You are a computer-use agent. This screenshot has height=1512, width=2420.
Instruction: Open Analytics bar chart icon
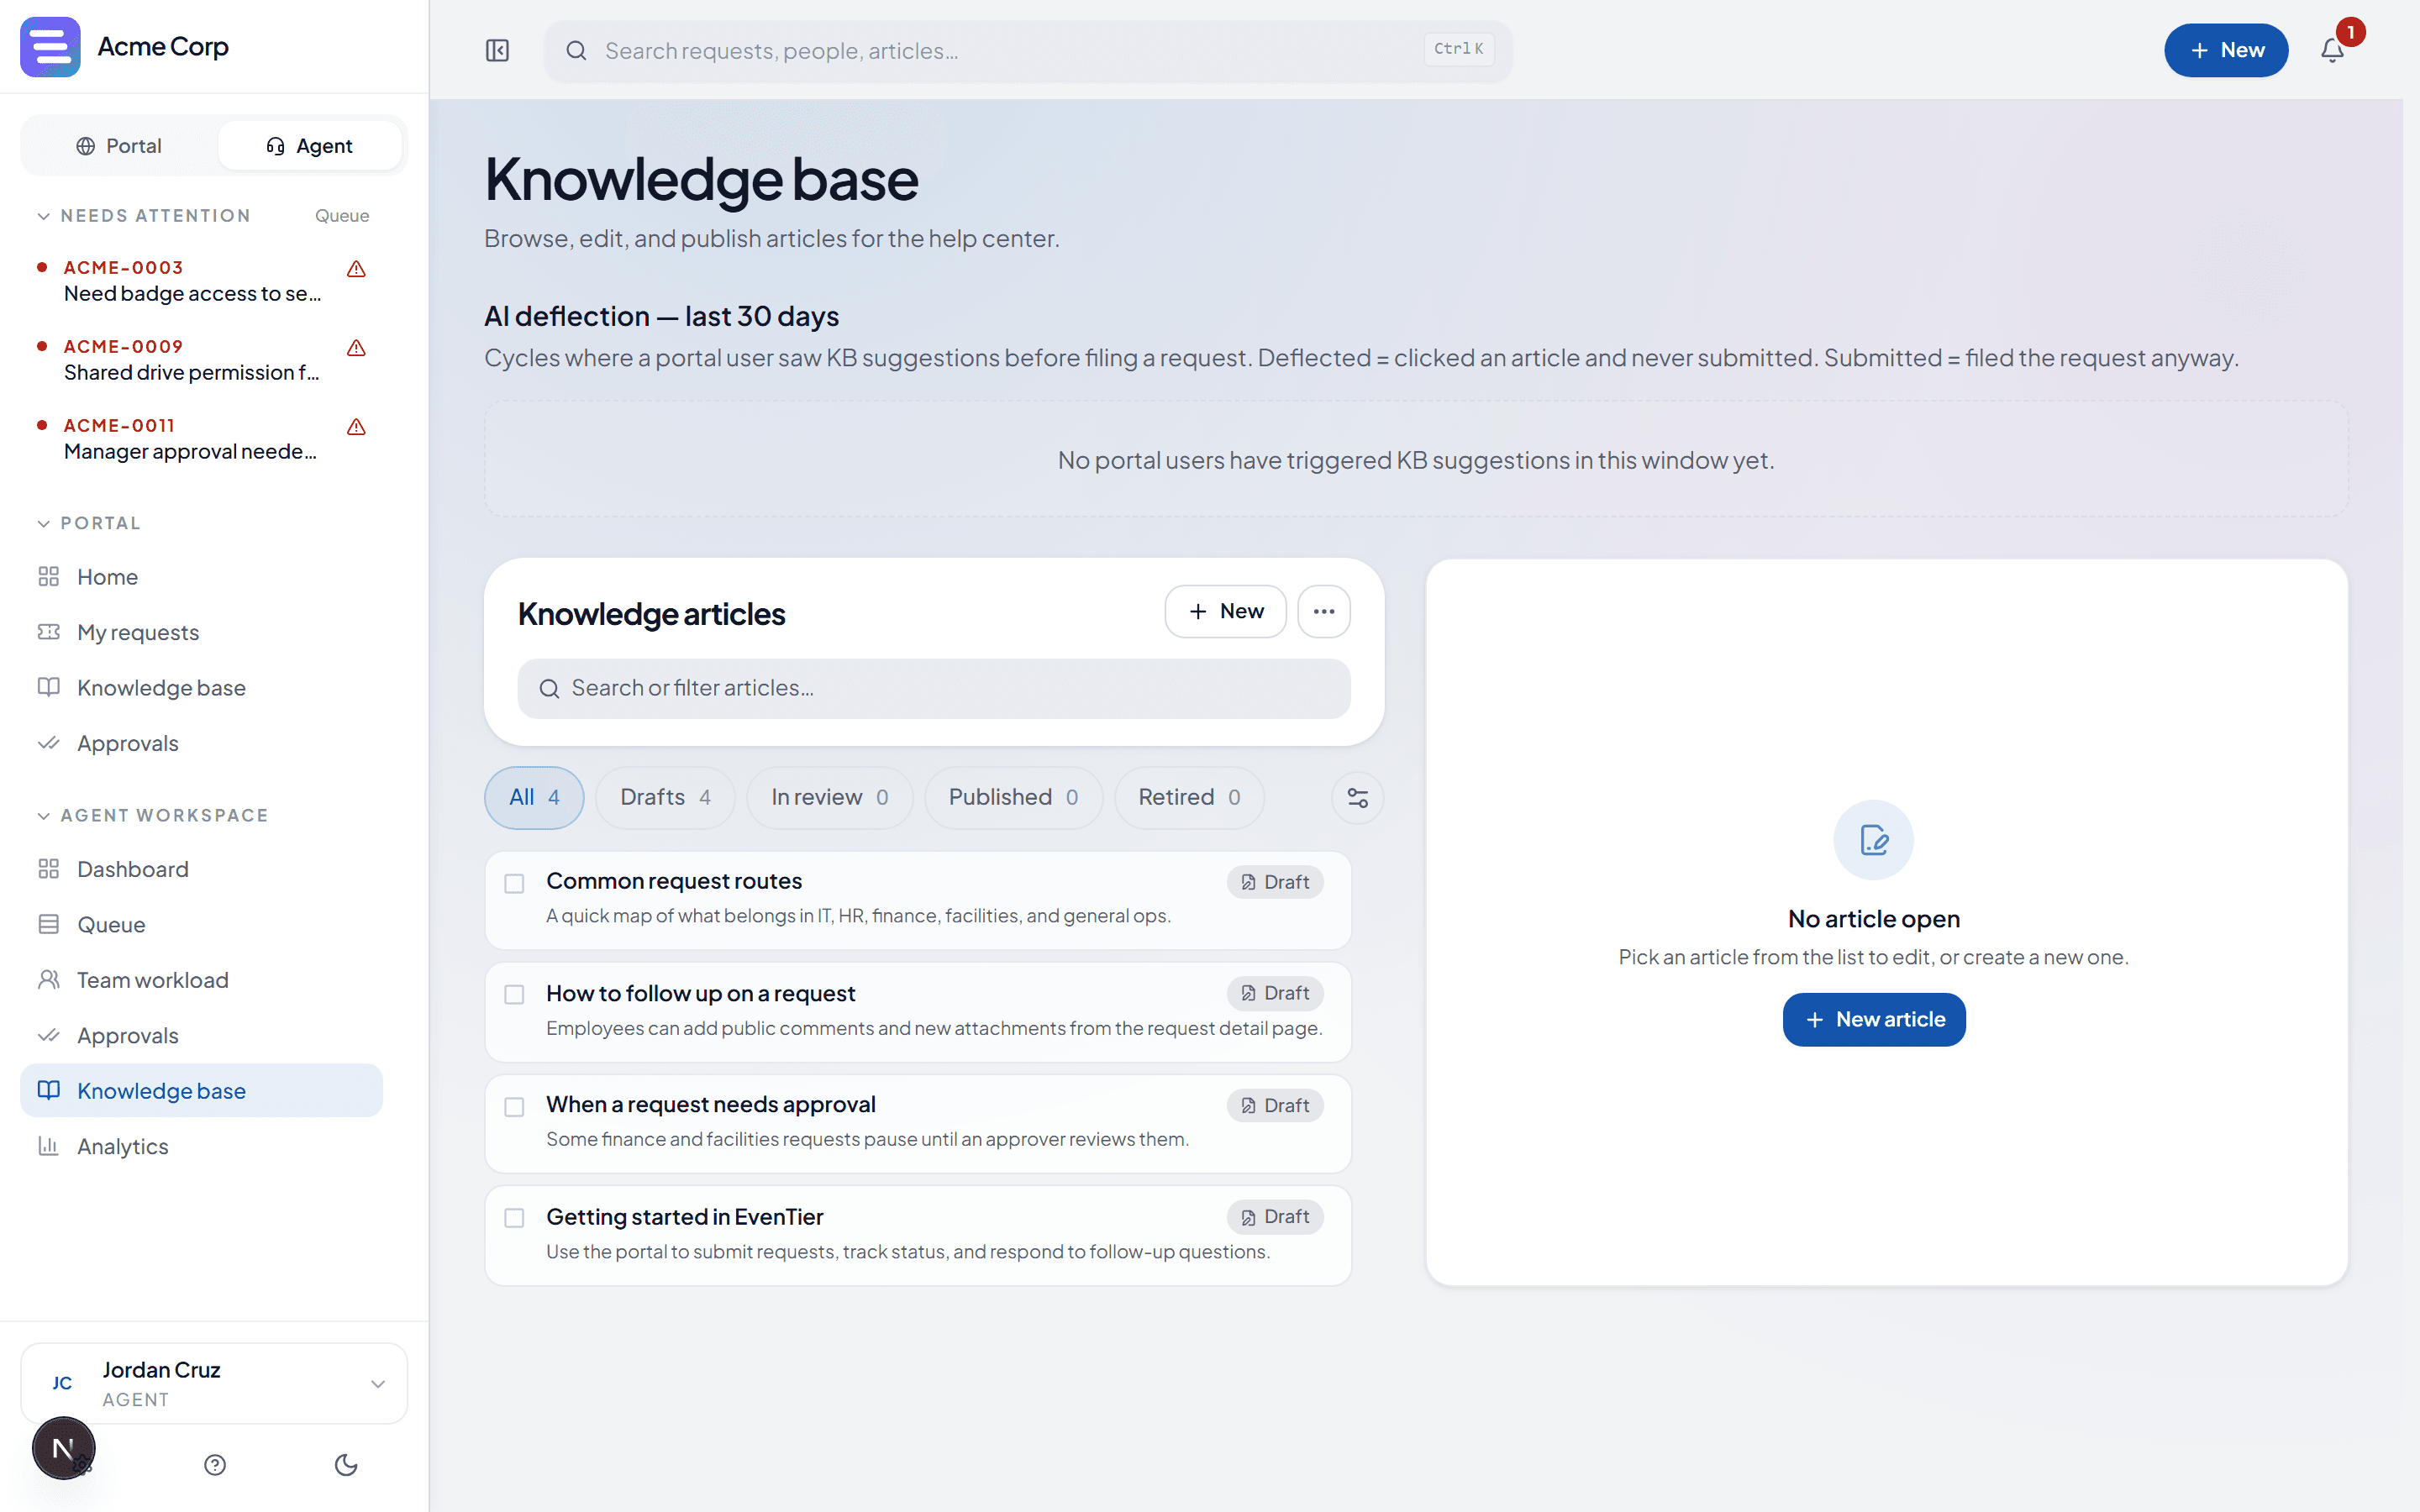(x=49, y=1146)
